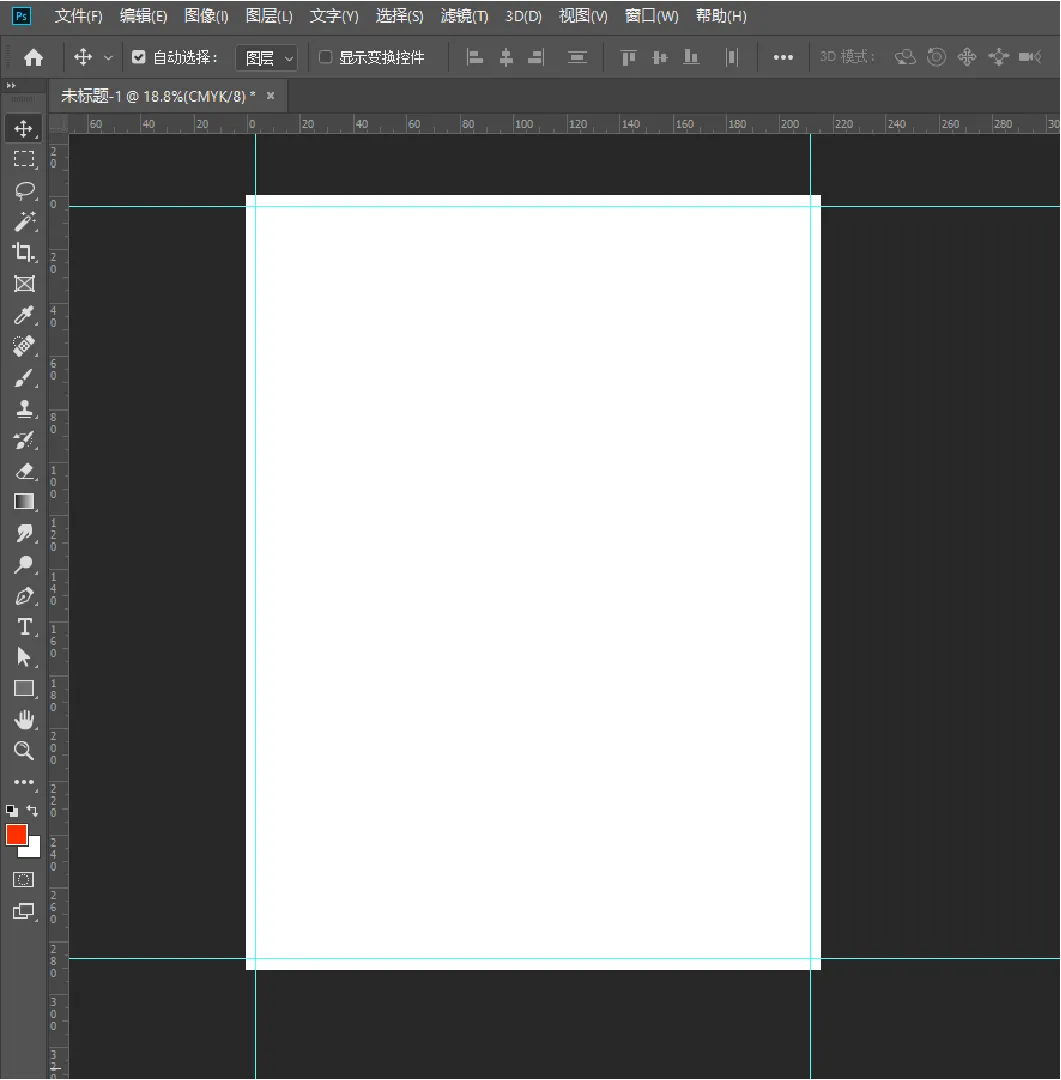Expand the toolbox double-arrow toggle
This screenshot has width=1061, height=1080.
tap(10, 85)
